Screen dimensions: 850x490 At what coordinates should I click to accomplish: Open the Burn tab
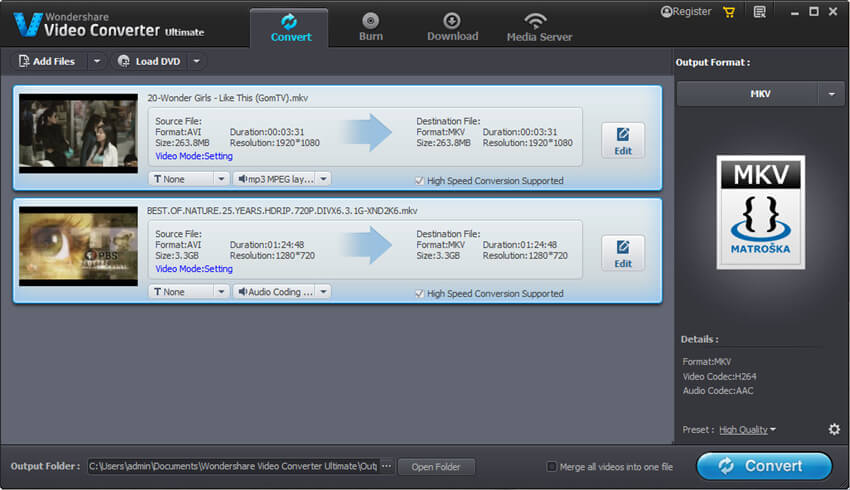point(371,28)
